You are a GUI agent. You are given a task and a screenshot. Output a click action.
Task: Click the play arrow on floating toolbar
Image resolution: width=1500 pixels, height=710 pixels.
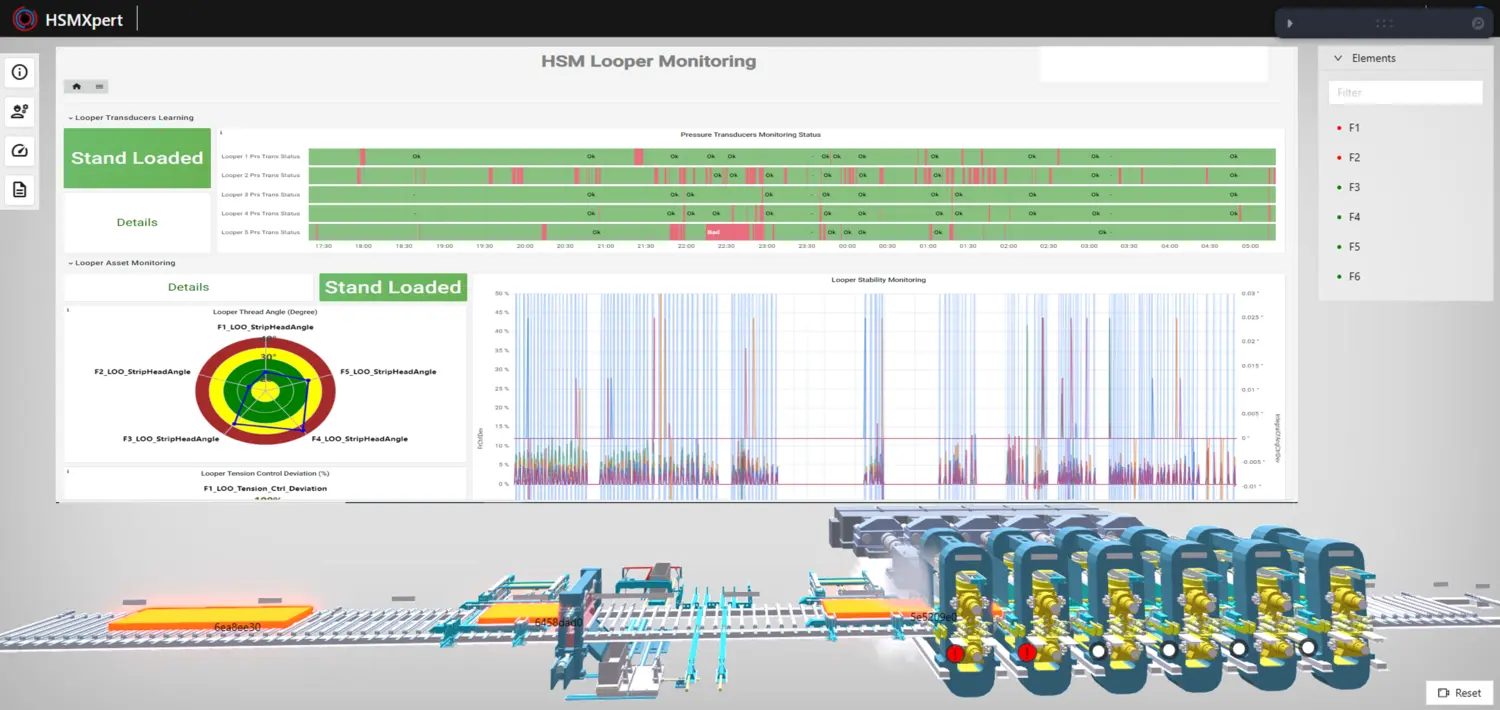tap(1290, 23)
